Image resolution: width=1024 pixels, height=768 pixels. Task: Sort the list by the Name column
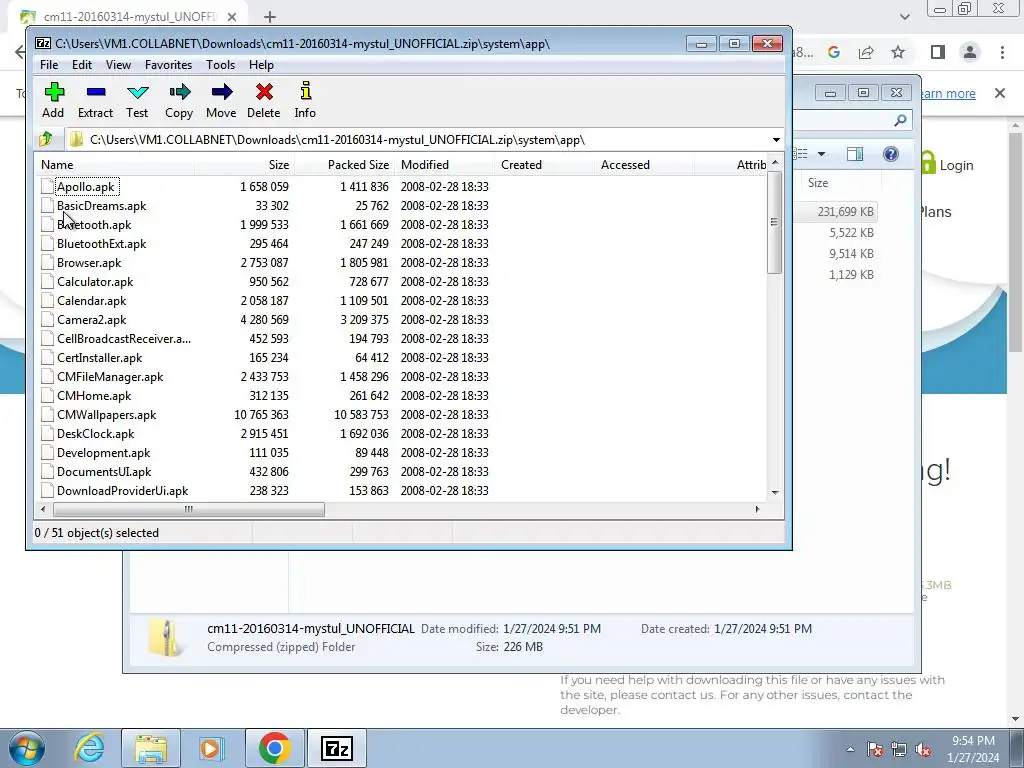click(115, 165)
